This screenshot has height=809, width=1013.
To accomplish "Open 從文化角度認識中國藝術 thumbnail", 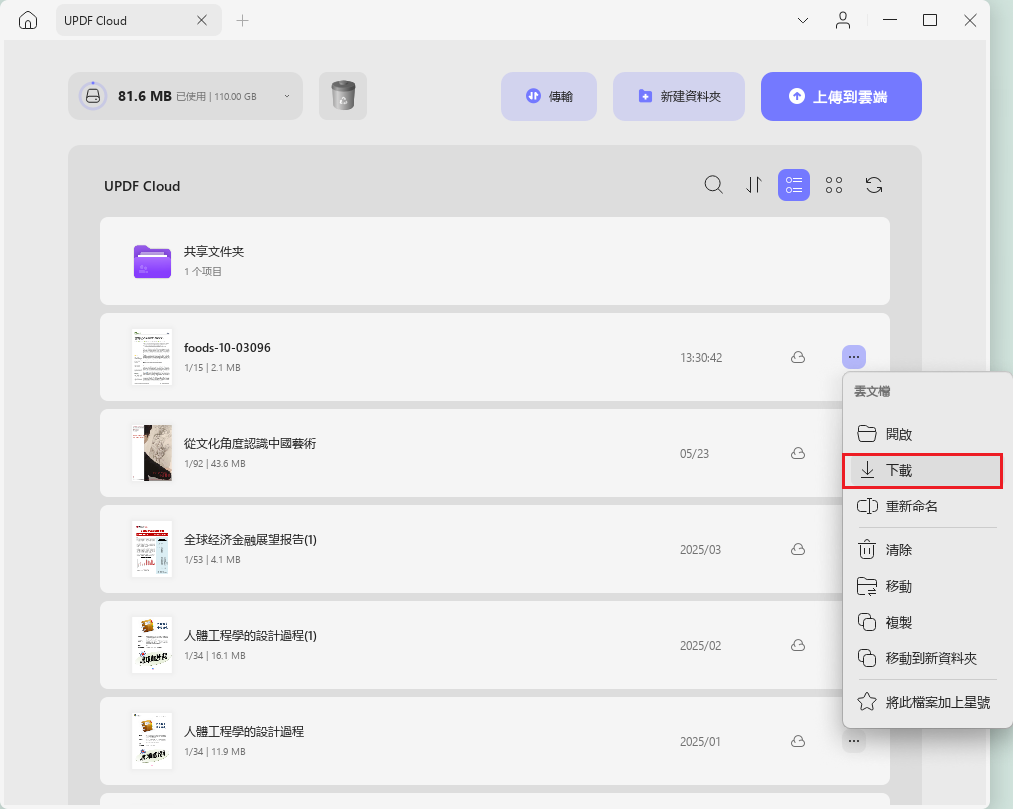I will (152, 453).
